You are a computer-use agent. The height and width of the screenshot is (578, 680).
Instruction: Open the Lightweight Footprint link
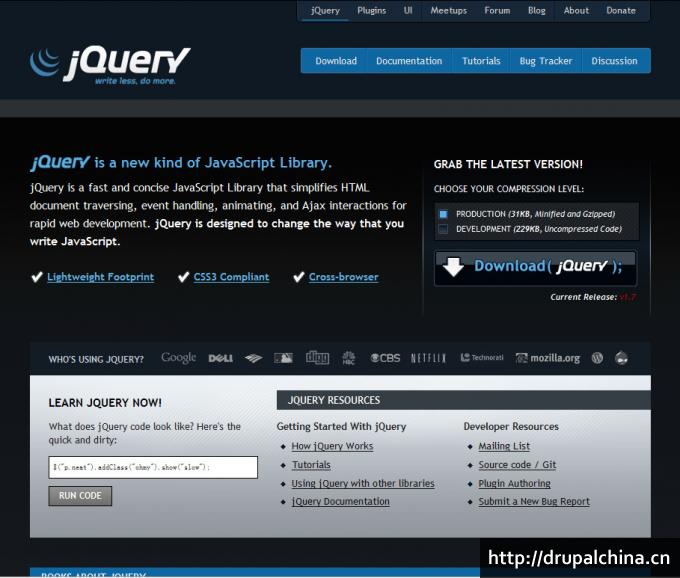101,277
